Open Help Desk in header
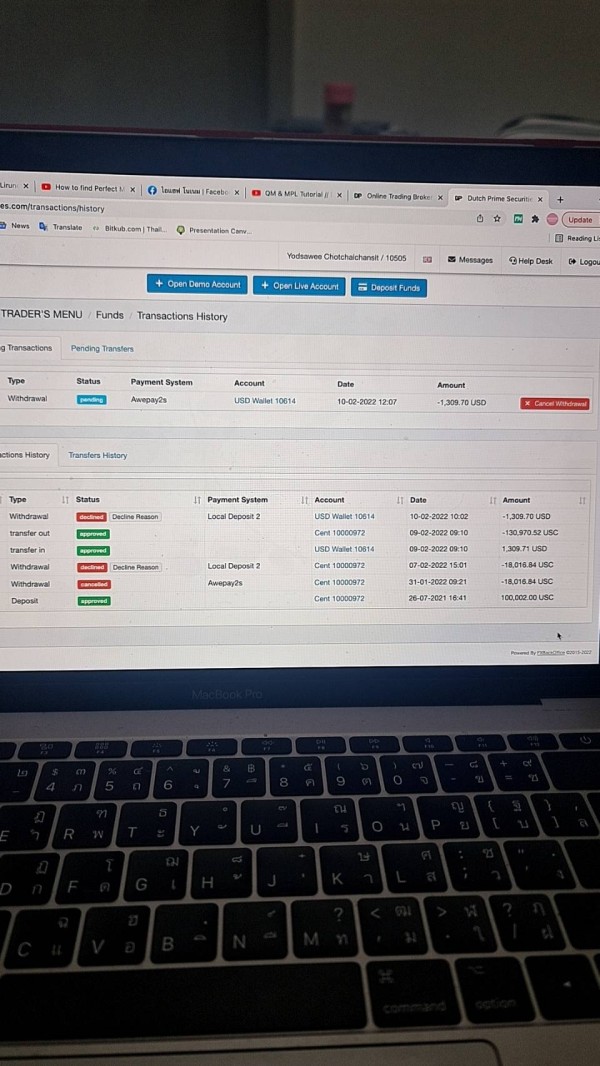The height and width of the screenshot is (1066, 600). [x=530, y=260]
